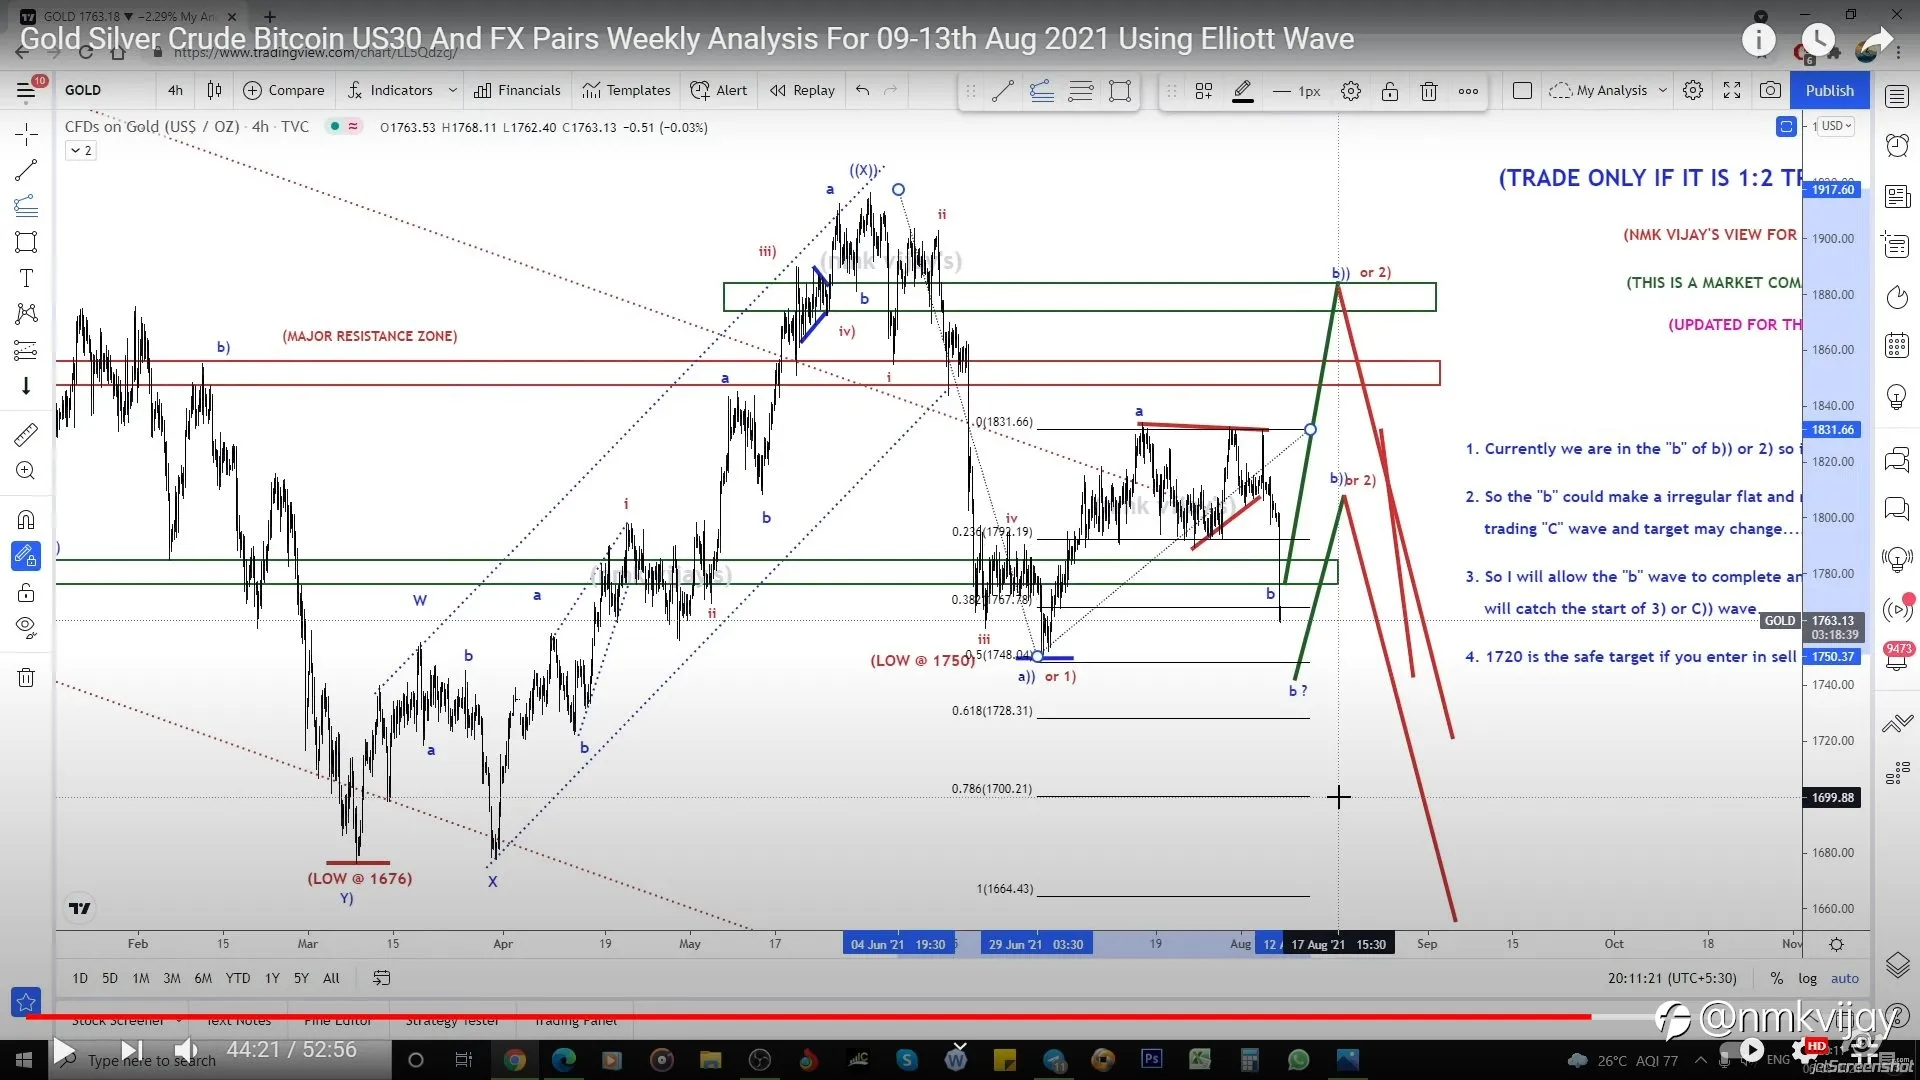The width and height of the screenshot is (1920, 1080).
Task: Open the prediction and measurement tools
Action: pyautogui.click(x=26, y=350)
